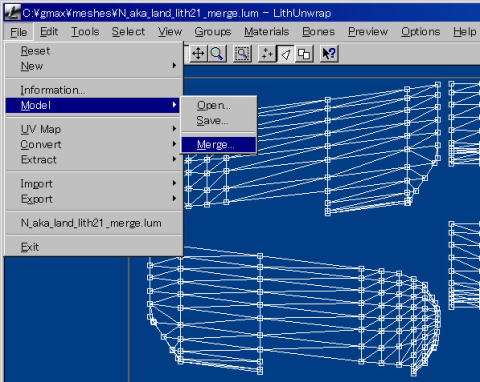Activate the context help pointer icon
This screenshot has height=382, width=480.
click(x=329, y=54)
